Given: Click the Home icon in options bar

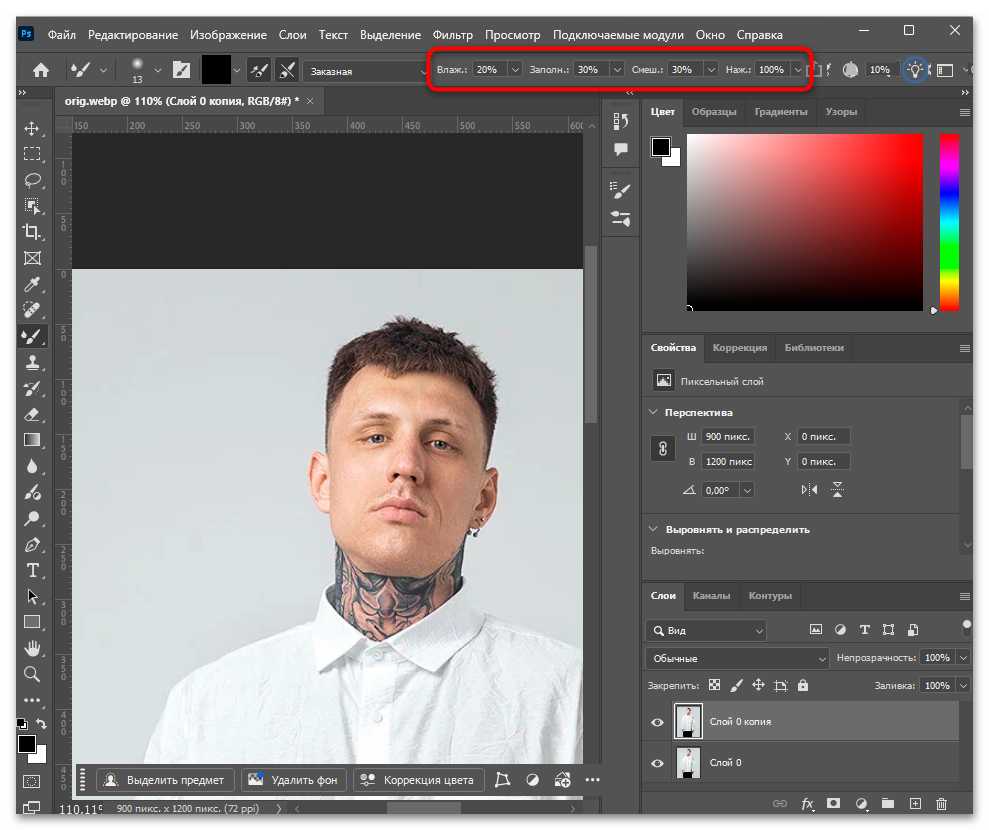Looking at the screenshot, I should click(41, 70).
